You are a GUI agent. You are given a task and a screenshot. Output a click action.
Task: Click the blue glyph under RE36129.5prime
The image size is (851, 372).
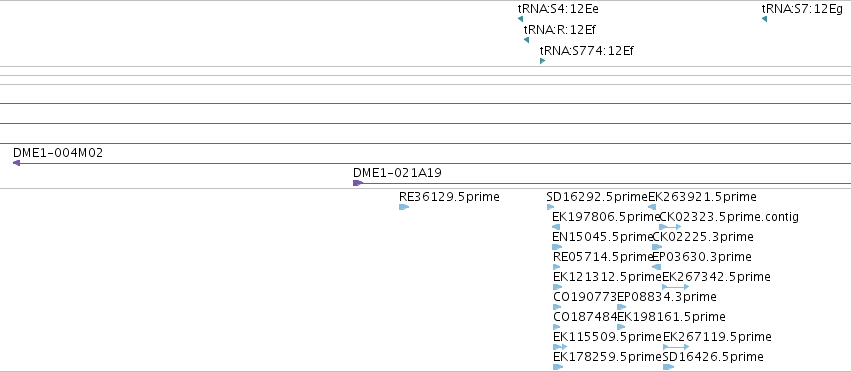pos(404,207)
